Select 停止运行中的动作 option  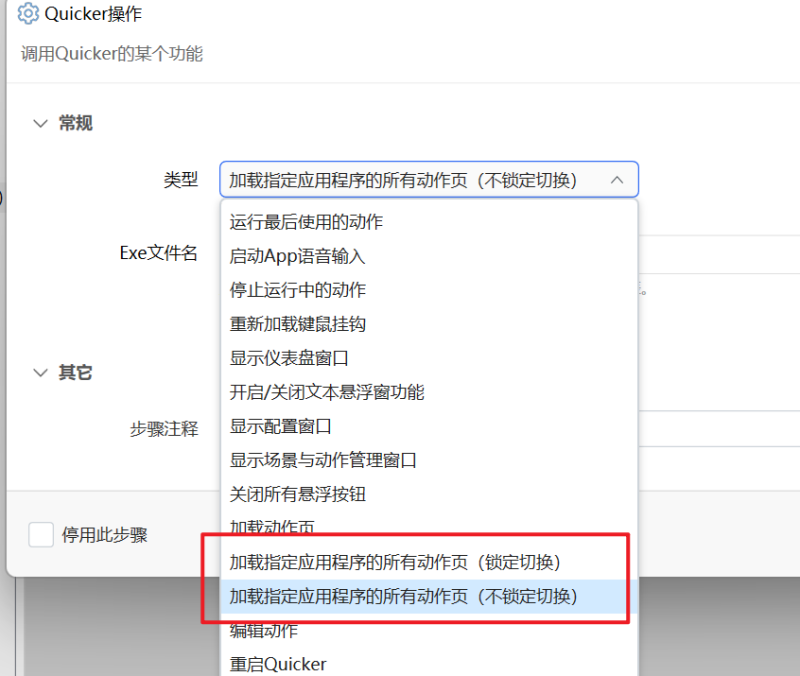[429, 290]
